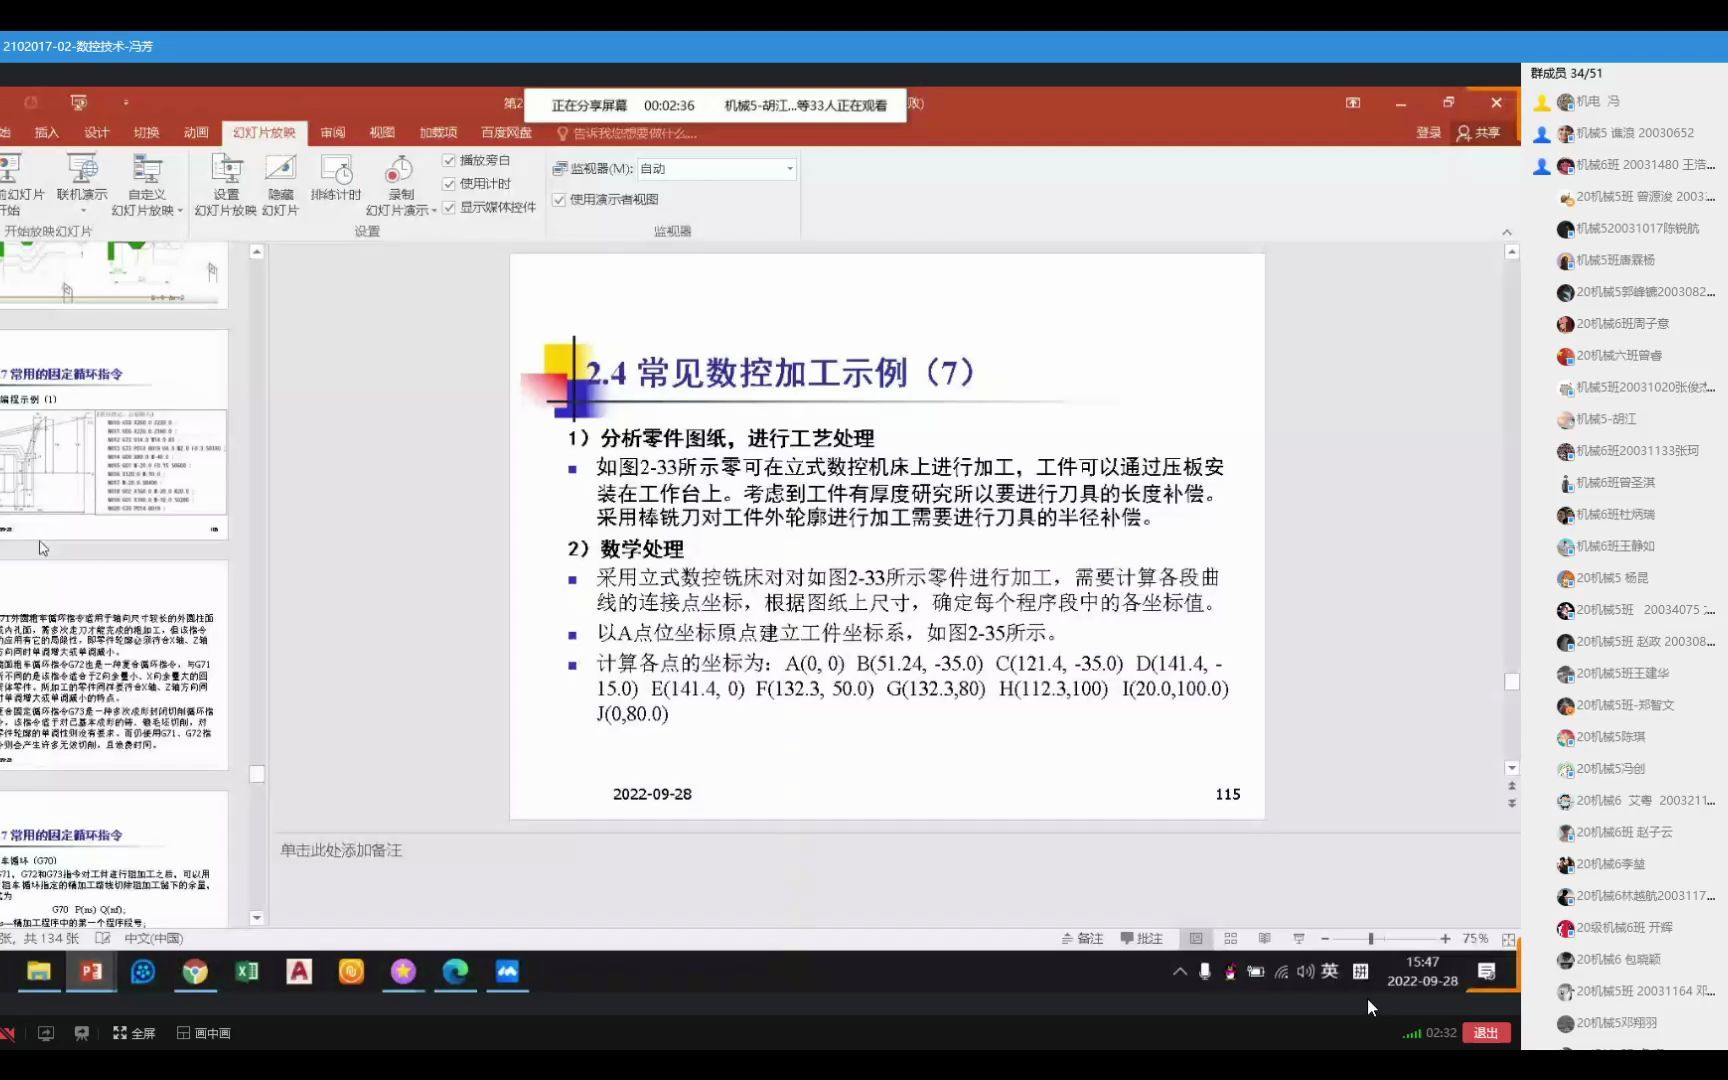This screenshot has width=1728, height=1080.
Task: Click the 中文(中国) language indicator
Action: [x=154, y=938]
